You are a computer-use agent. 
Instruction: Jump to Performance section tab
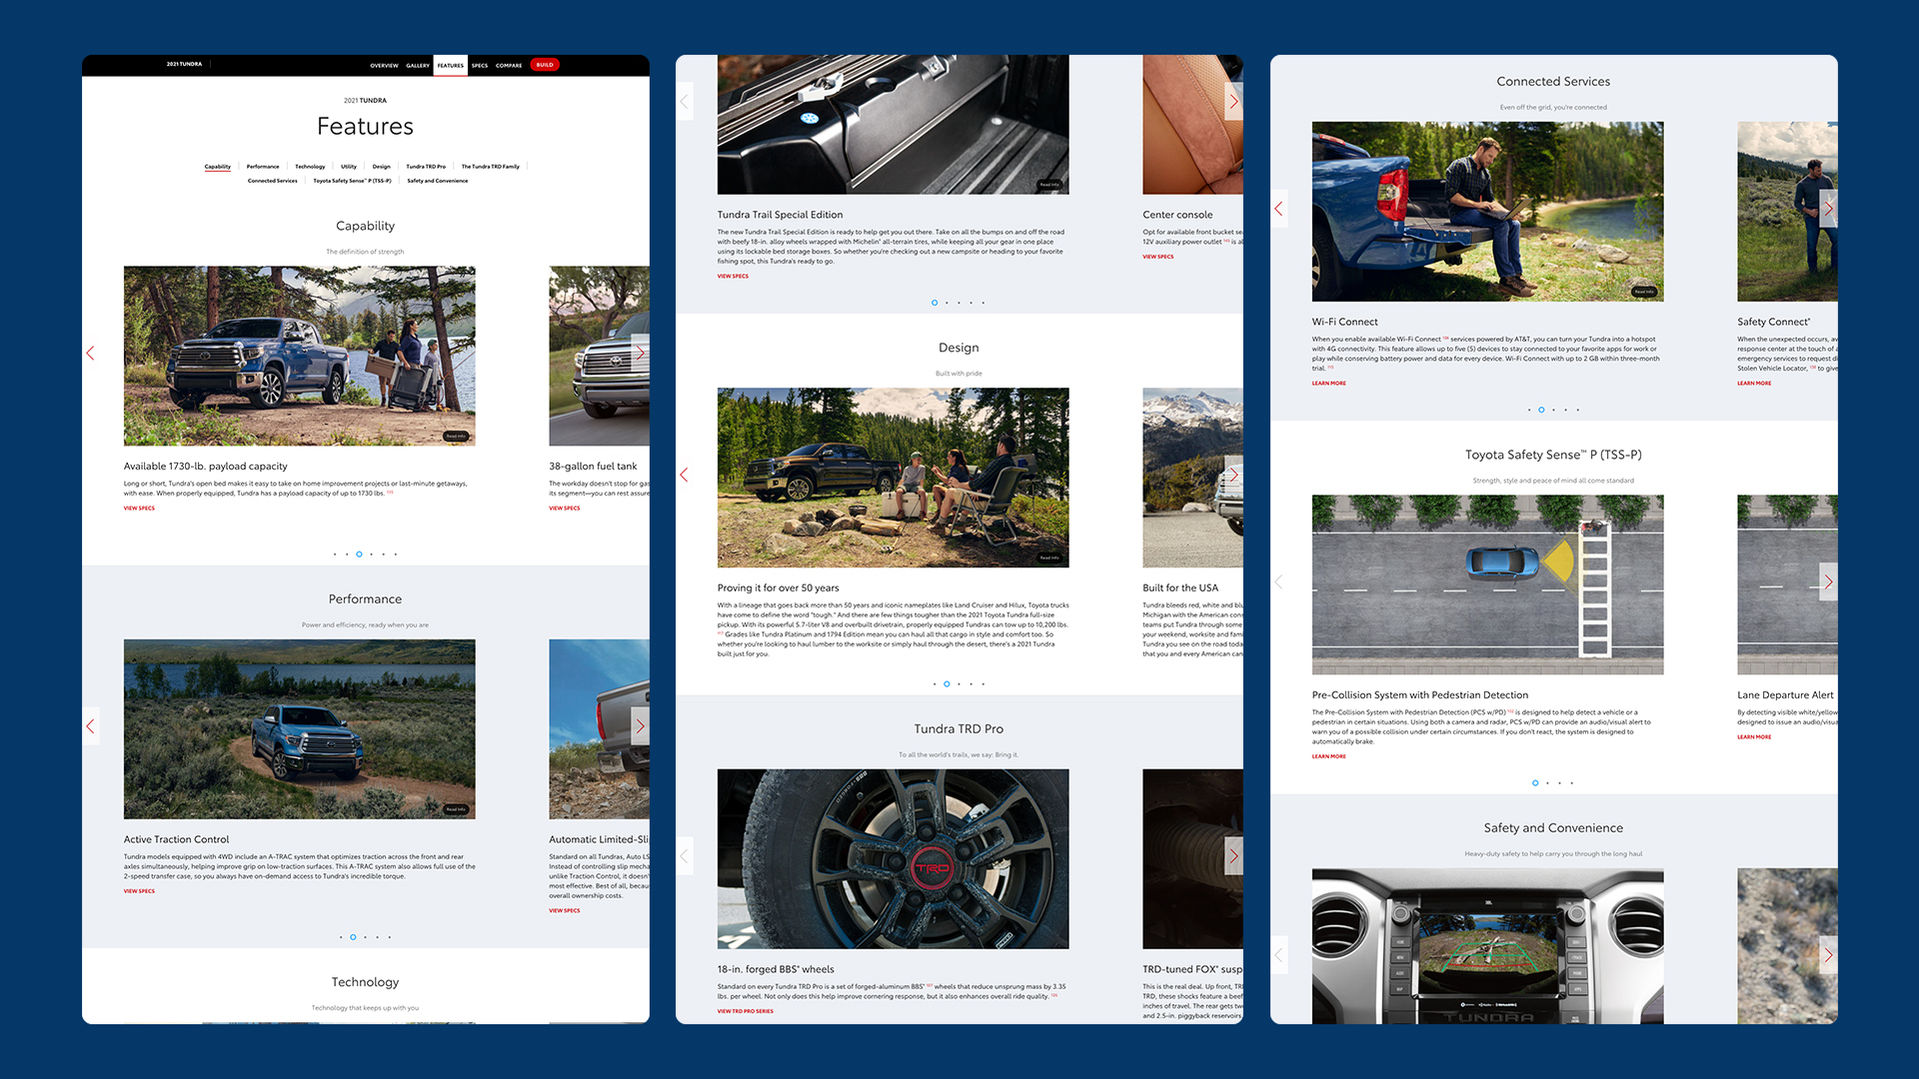tap(263, 167)
